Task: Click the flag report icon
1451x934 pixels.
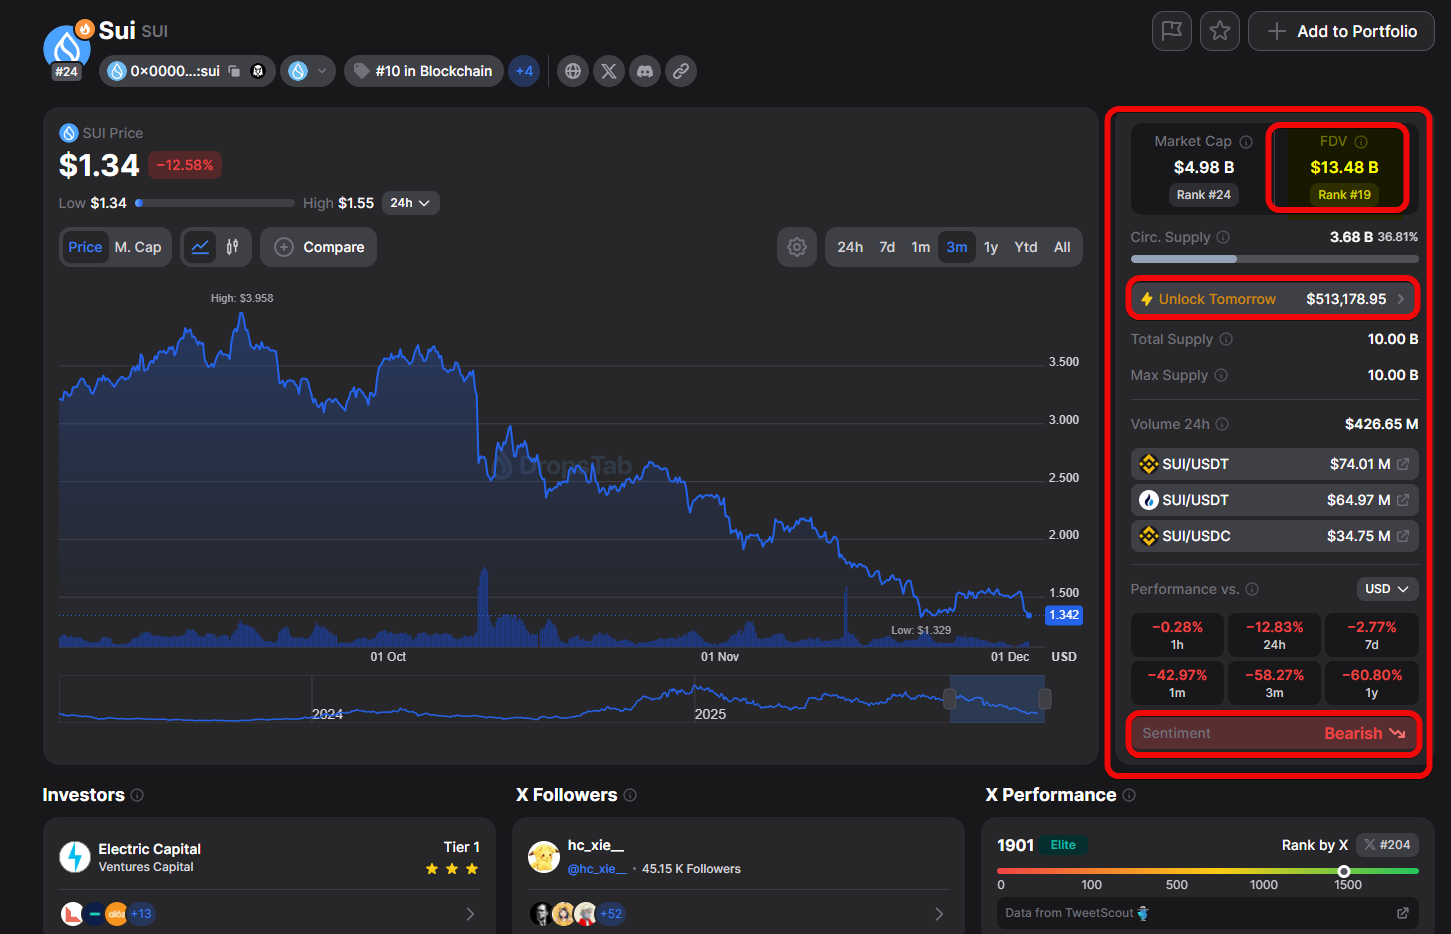Action: (1171, 31)
